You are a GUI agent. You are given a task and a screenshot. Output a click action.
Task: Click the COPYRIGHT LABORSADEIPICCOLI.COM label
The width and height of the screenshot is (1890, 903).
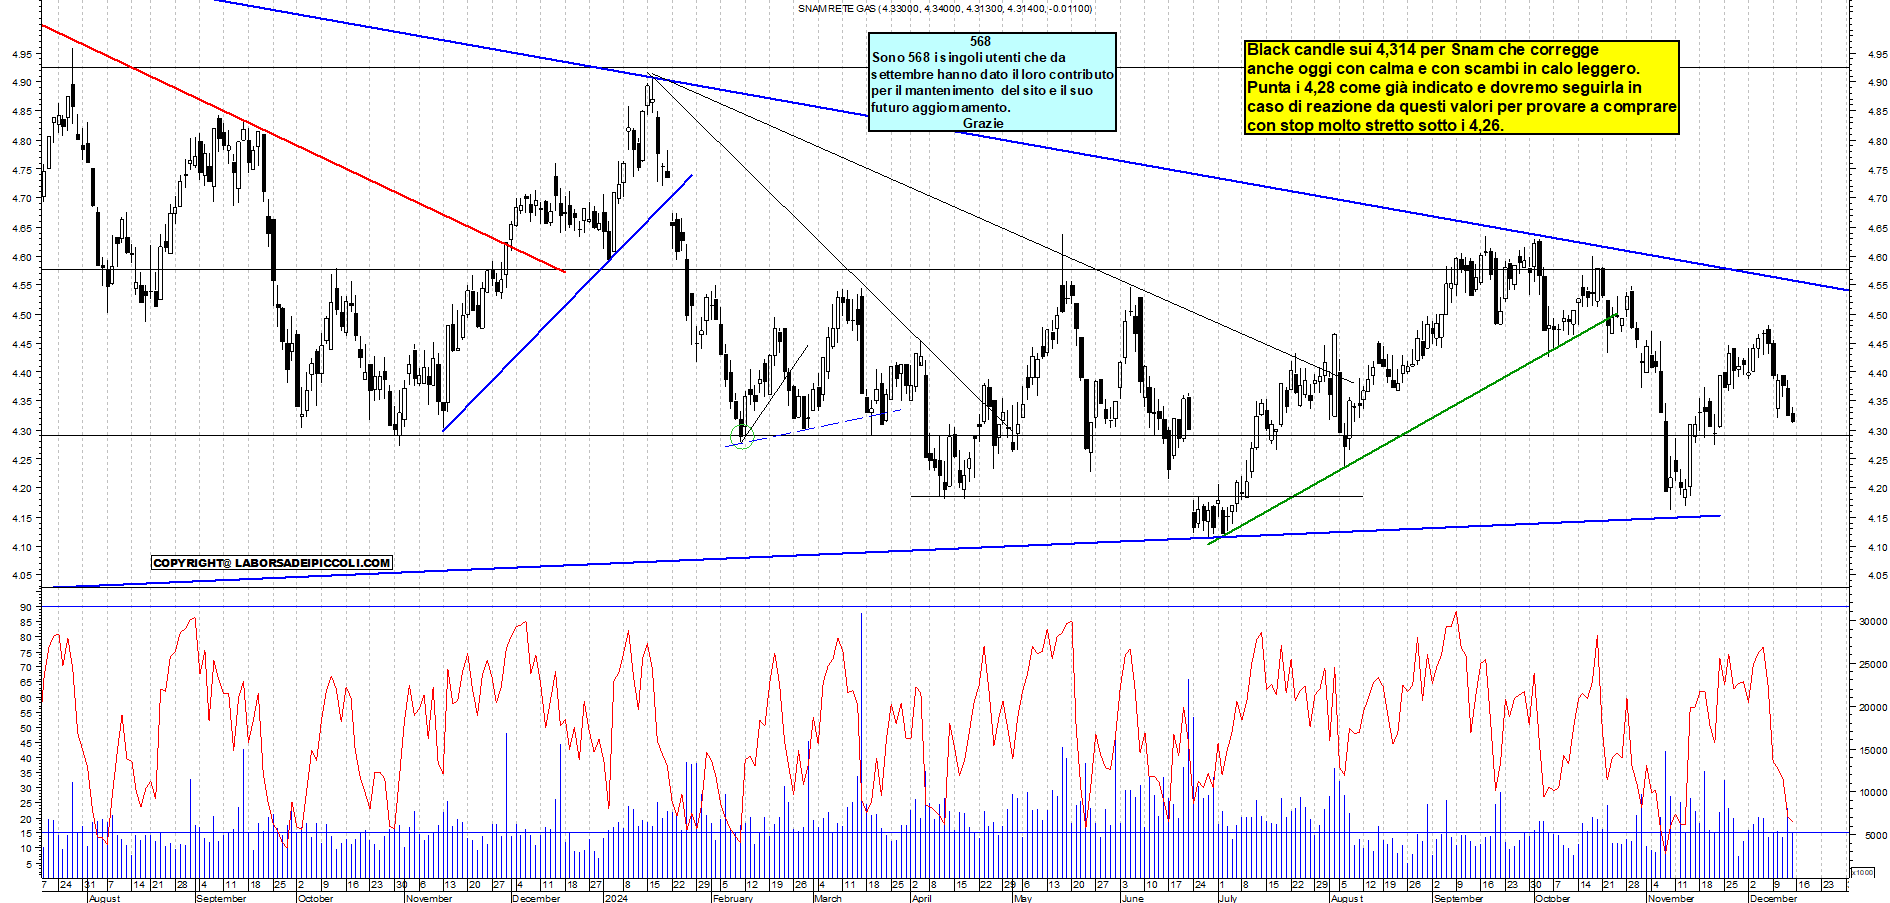(x=272, y=563)
